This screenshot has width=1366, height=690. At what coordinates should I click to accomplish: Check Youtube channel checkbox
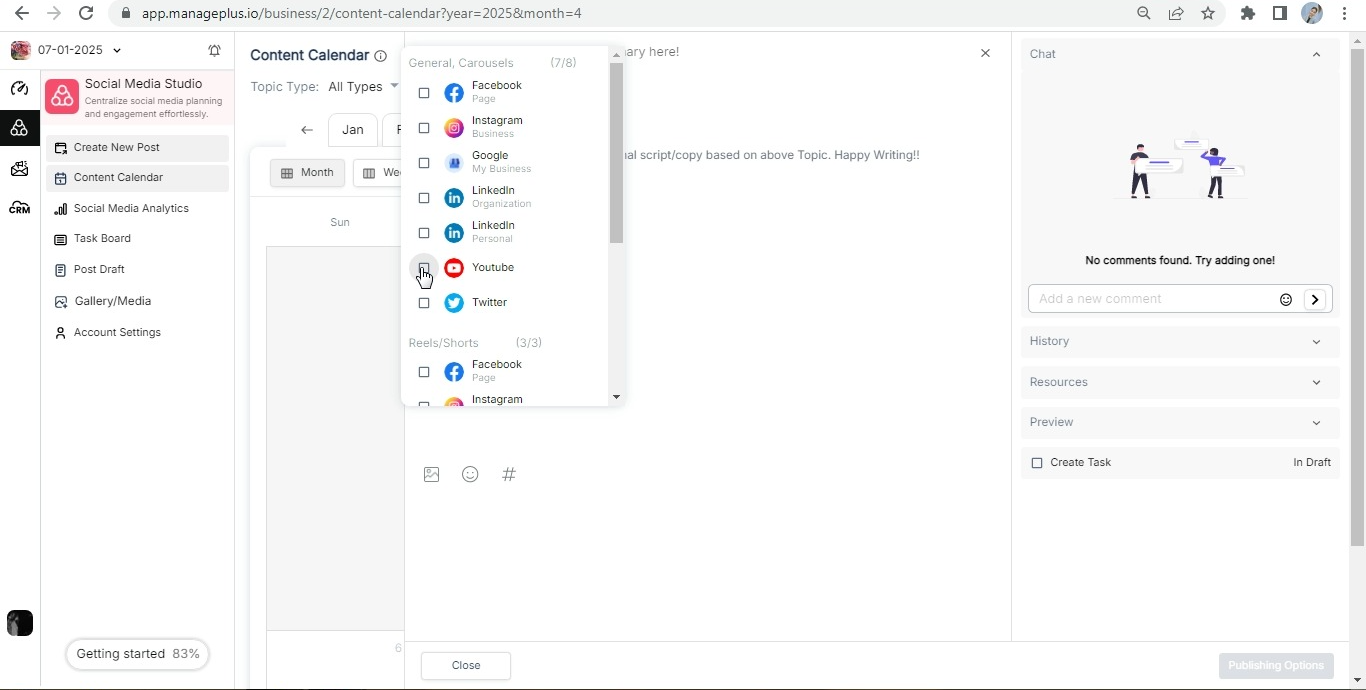point(424,268)
